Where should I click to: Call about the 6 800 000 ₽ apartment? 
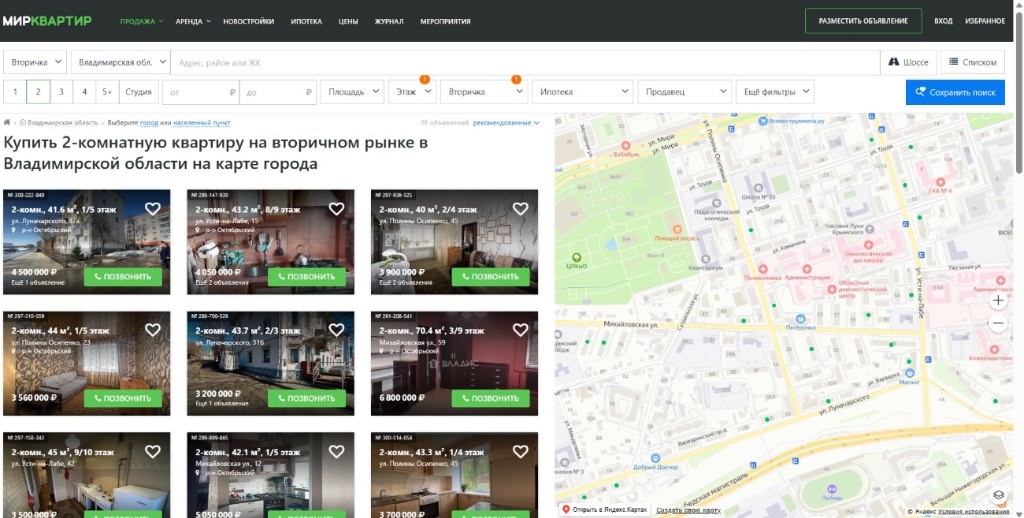pyautogui.click(x=490, y=398)
